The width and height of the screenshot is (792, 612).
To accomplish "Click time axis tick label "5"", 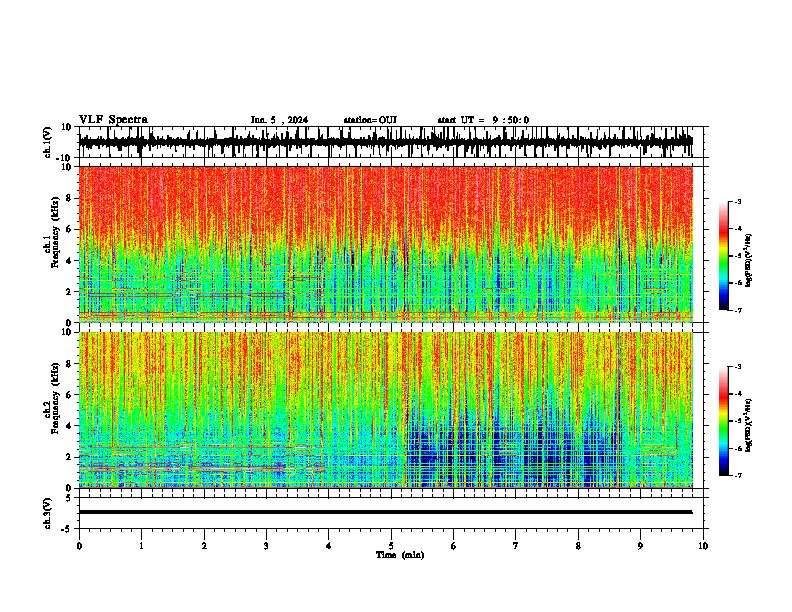I will (x=391, y=546).
